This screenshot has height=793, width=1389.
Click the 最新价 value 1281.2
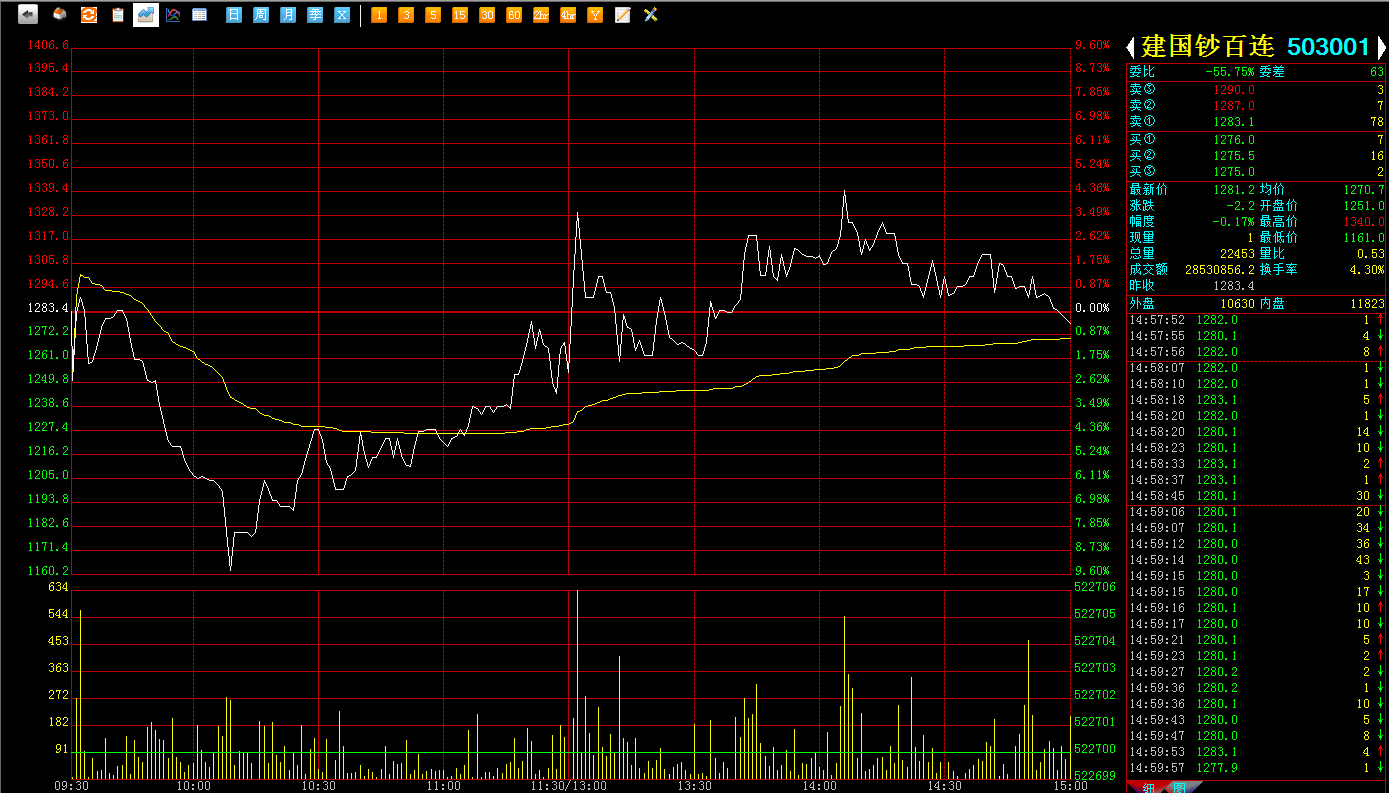(x=1233, y=190)
